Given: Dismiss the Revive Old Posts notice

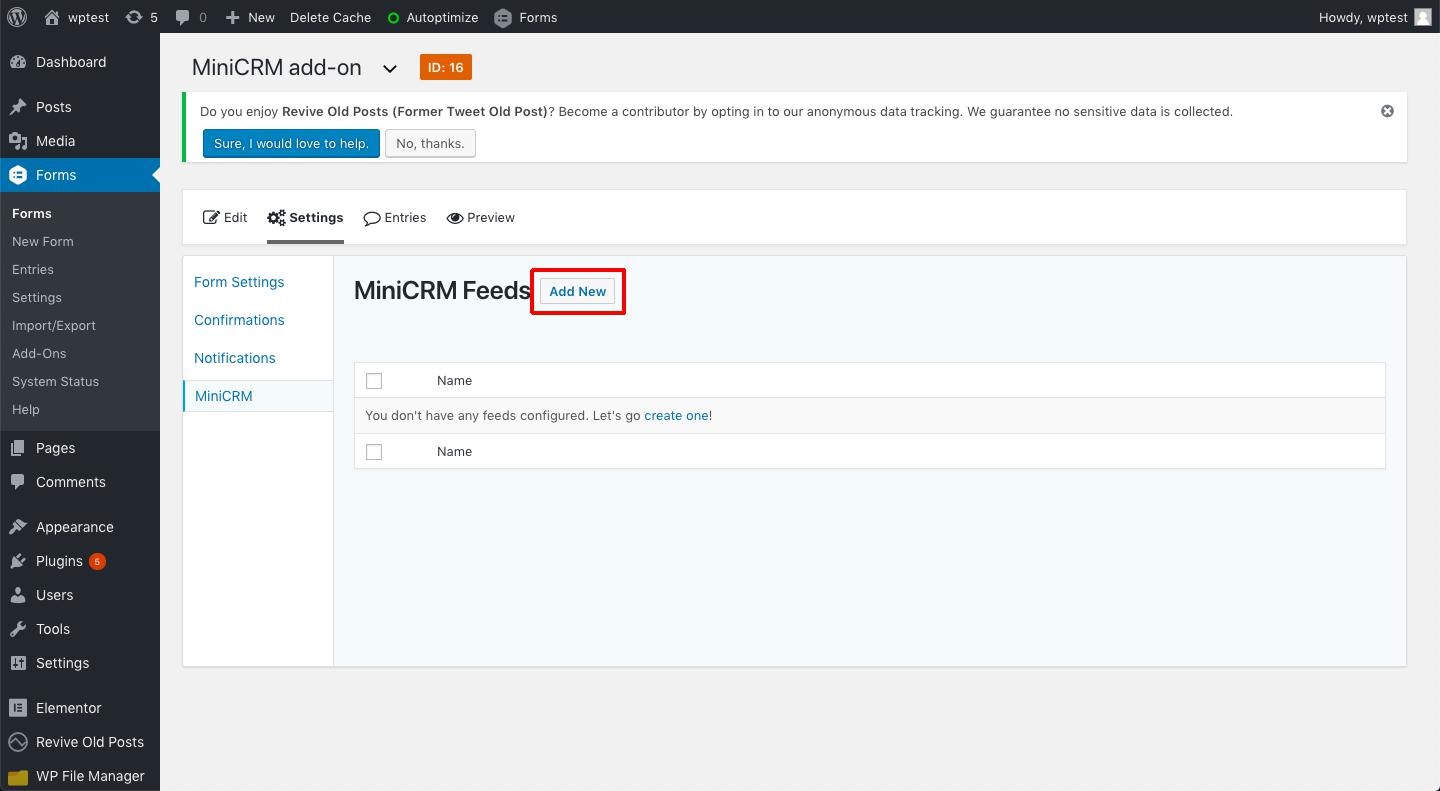Looking at the screenshot, I should 1387,111.
